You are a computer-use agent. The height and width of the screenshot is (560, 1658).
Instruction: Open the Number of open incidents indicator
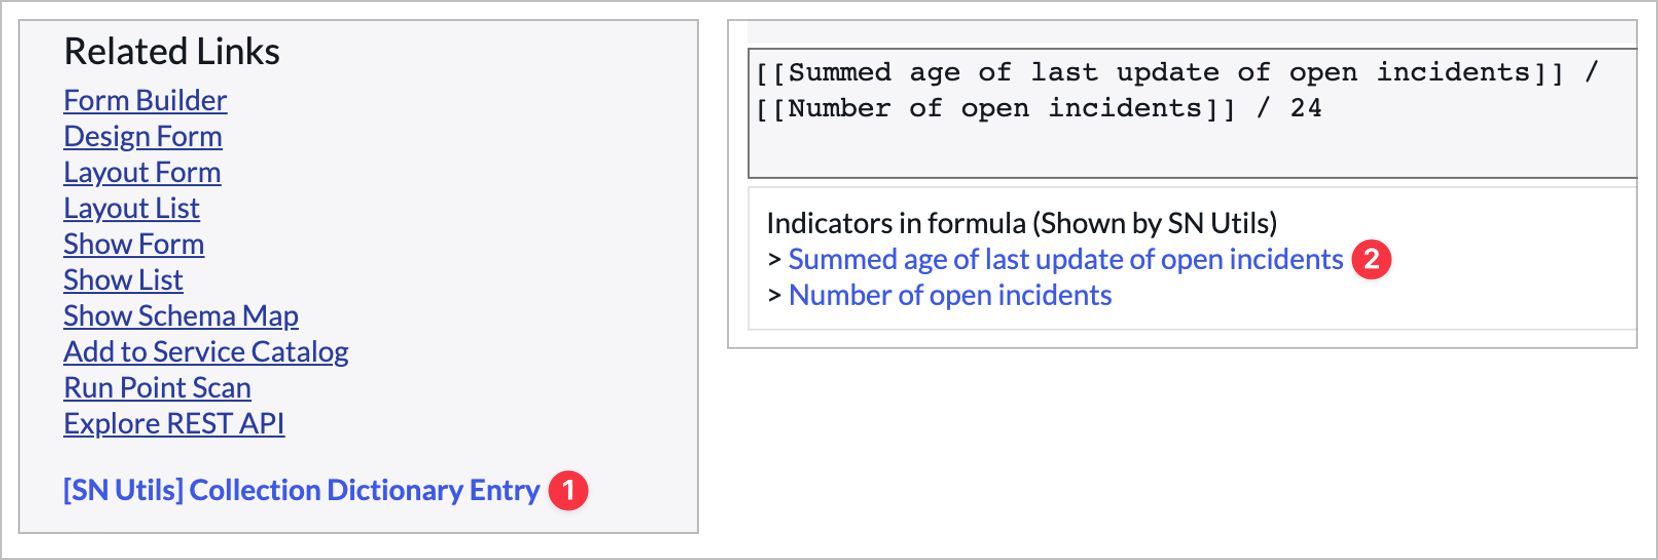950,296
